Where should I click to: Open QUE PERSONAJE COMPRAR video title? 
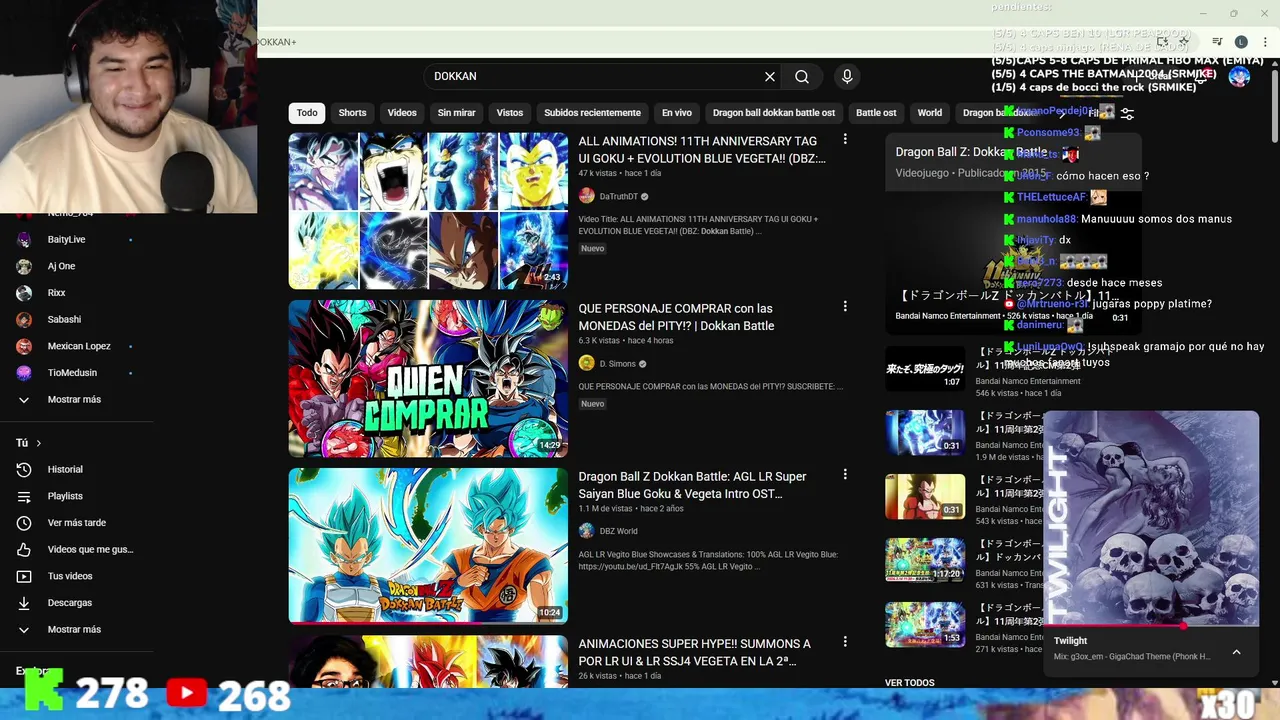click(676, 317)
